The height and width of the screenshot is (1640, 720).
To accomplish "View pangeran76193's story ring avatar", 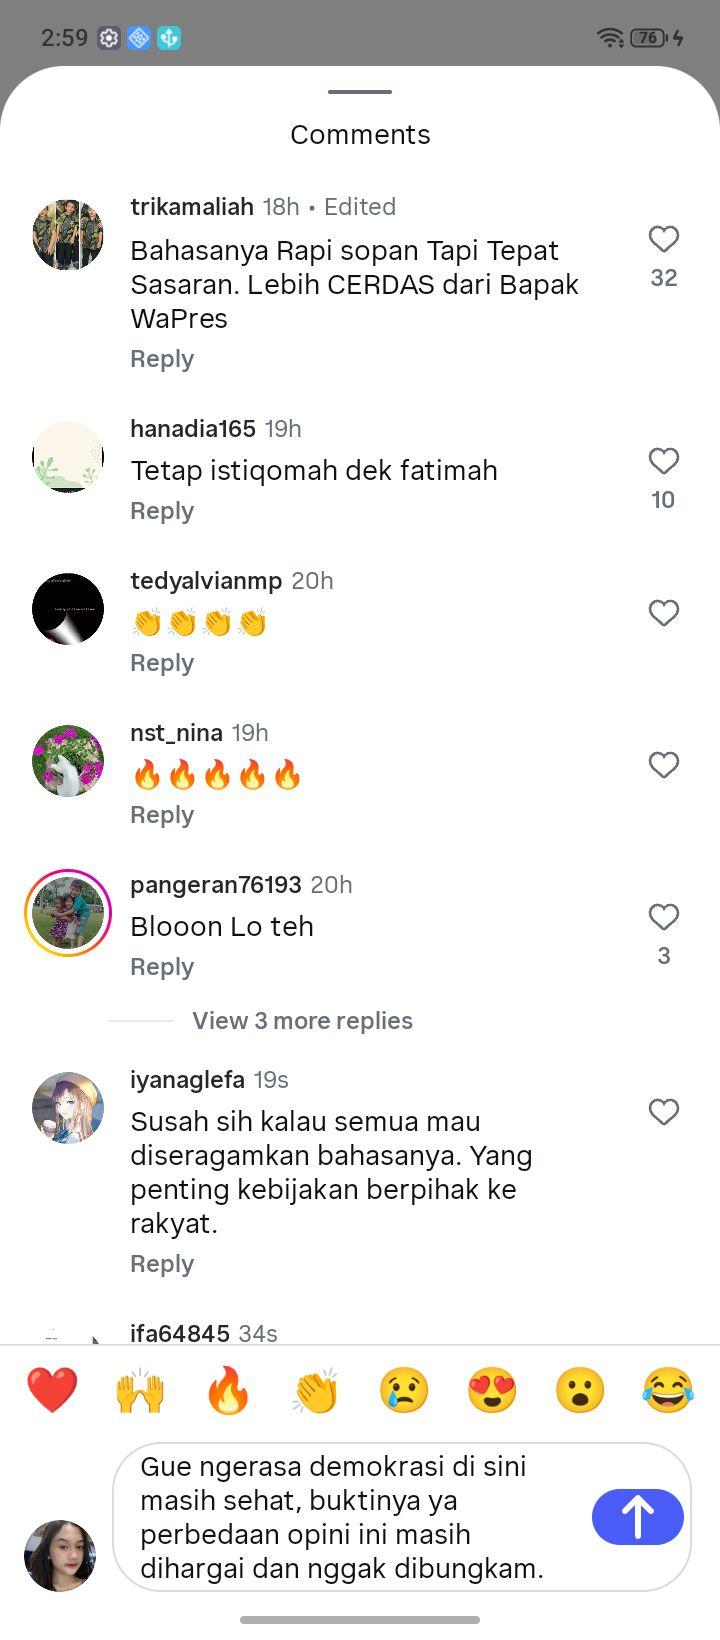I will click(x=68, y=913).
